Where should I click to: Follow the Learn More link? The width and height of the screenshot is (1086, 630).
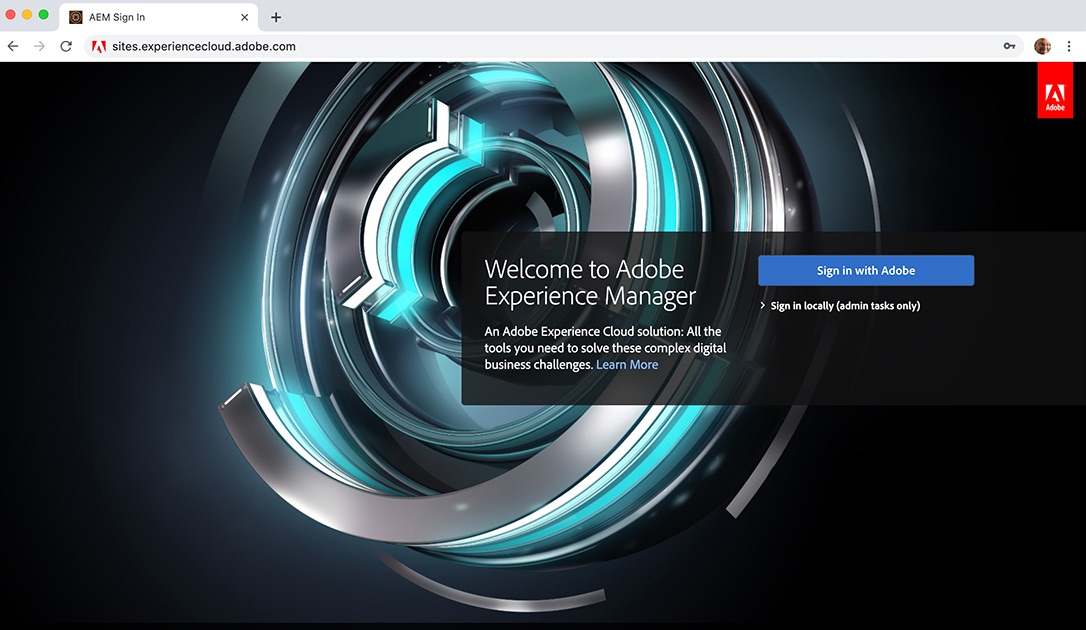pos(627,365)
